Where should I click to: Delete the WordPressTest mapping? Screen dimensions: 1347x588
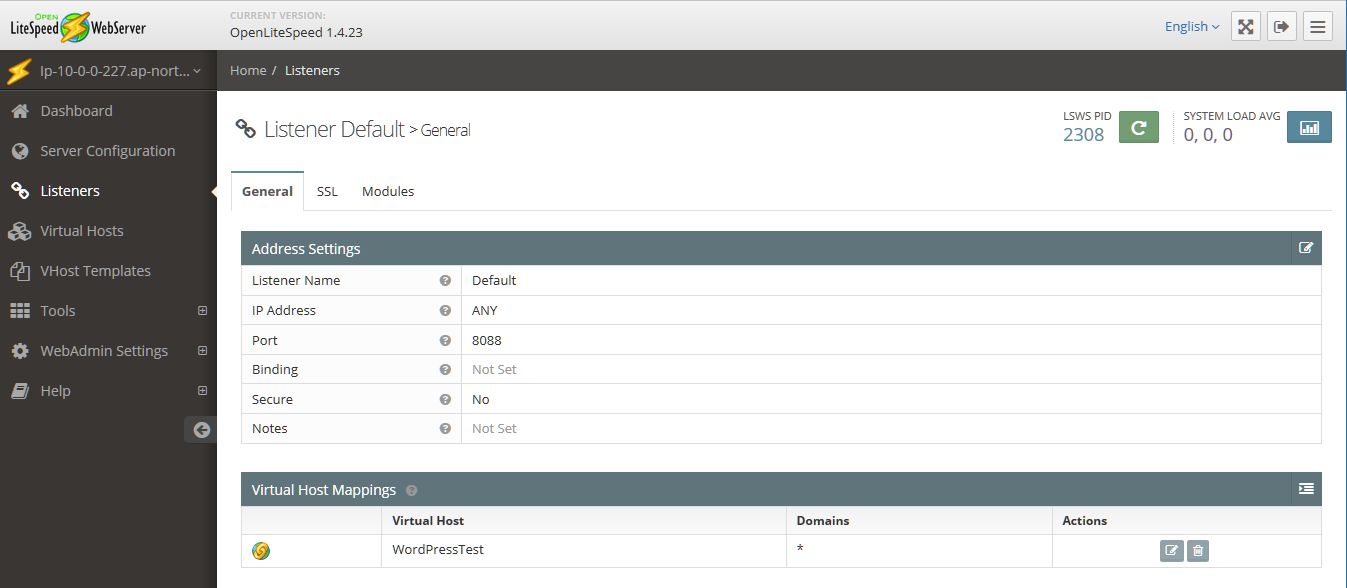pos(1198,550)
